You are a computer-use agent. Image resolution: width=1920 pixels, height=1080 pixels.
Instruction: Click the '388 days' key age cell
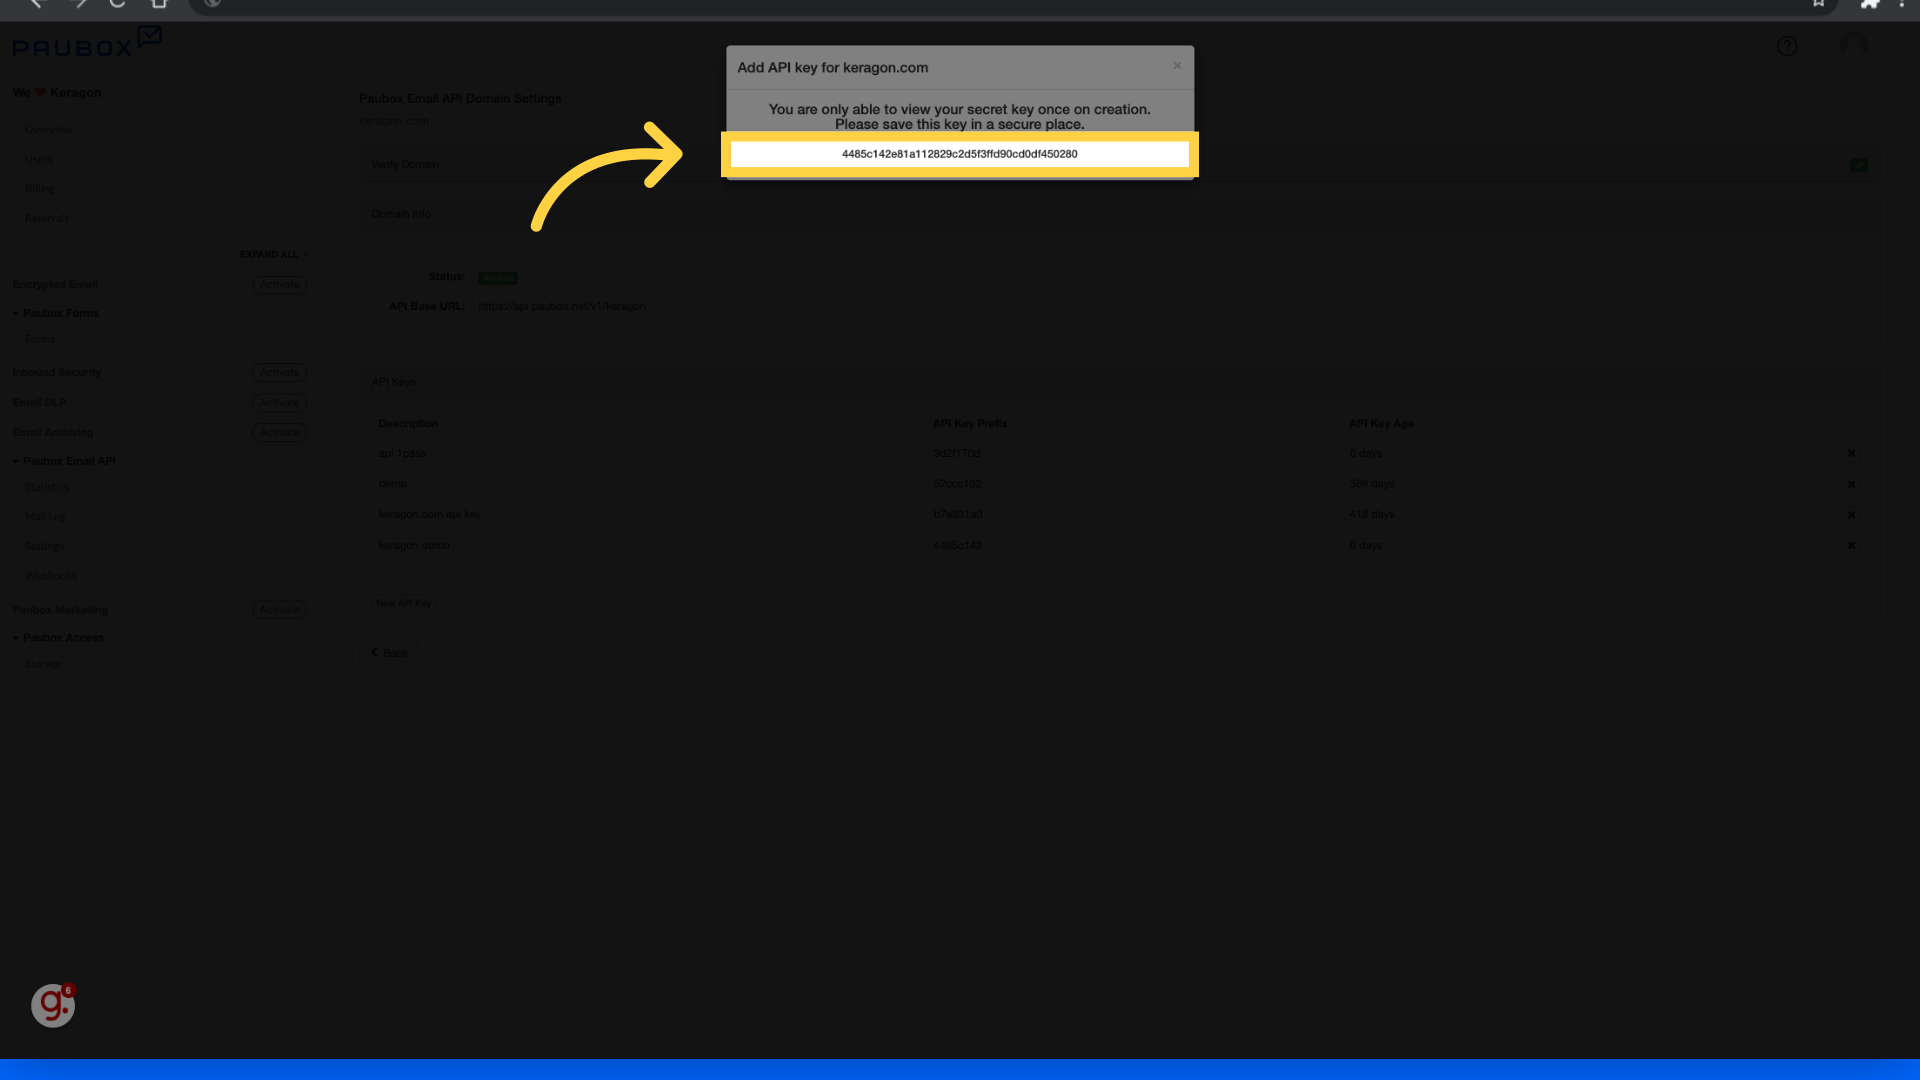[1372, 484]
